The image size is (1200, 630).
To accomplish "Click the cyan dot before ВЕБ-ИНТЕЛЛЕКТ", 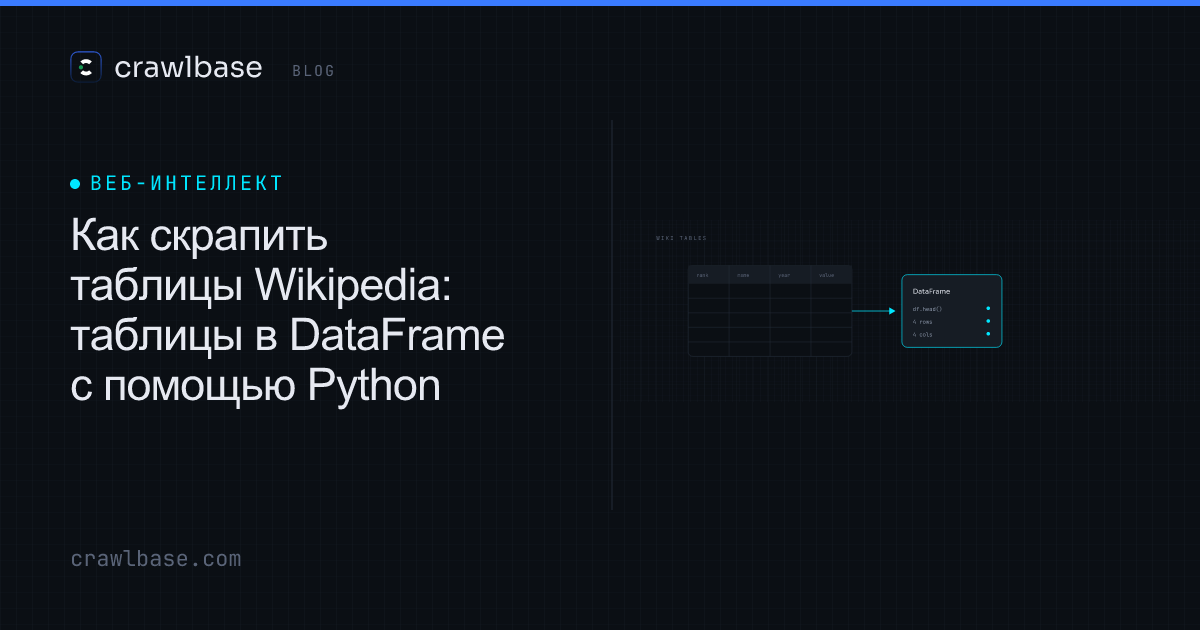I will coord(75,184).
